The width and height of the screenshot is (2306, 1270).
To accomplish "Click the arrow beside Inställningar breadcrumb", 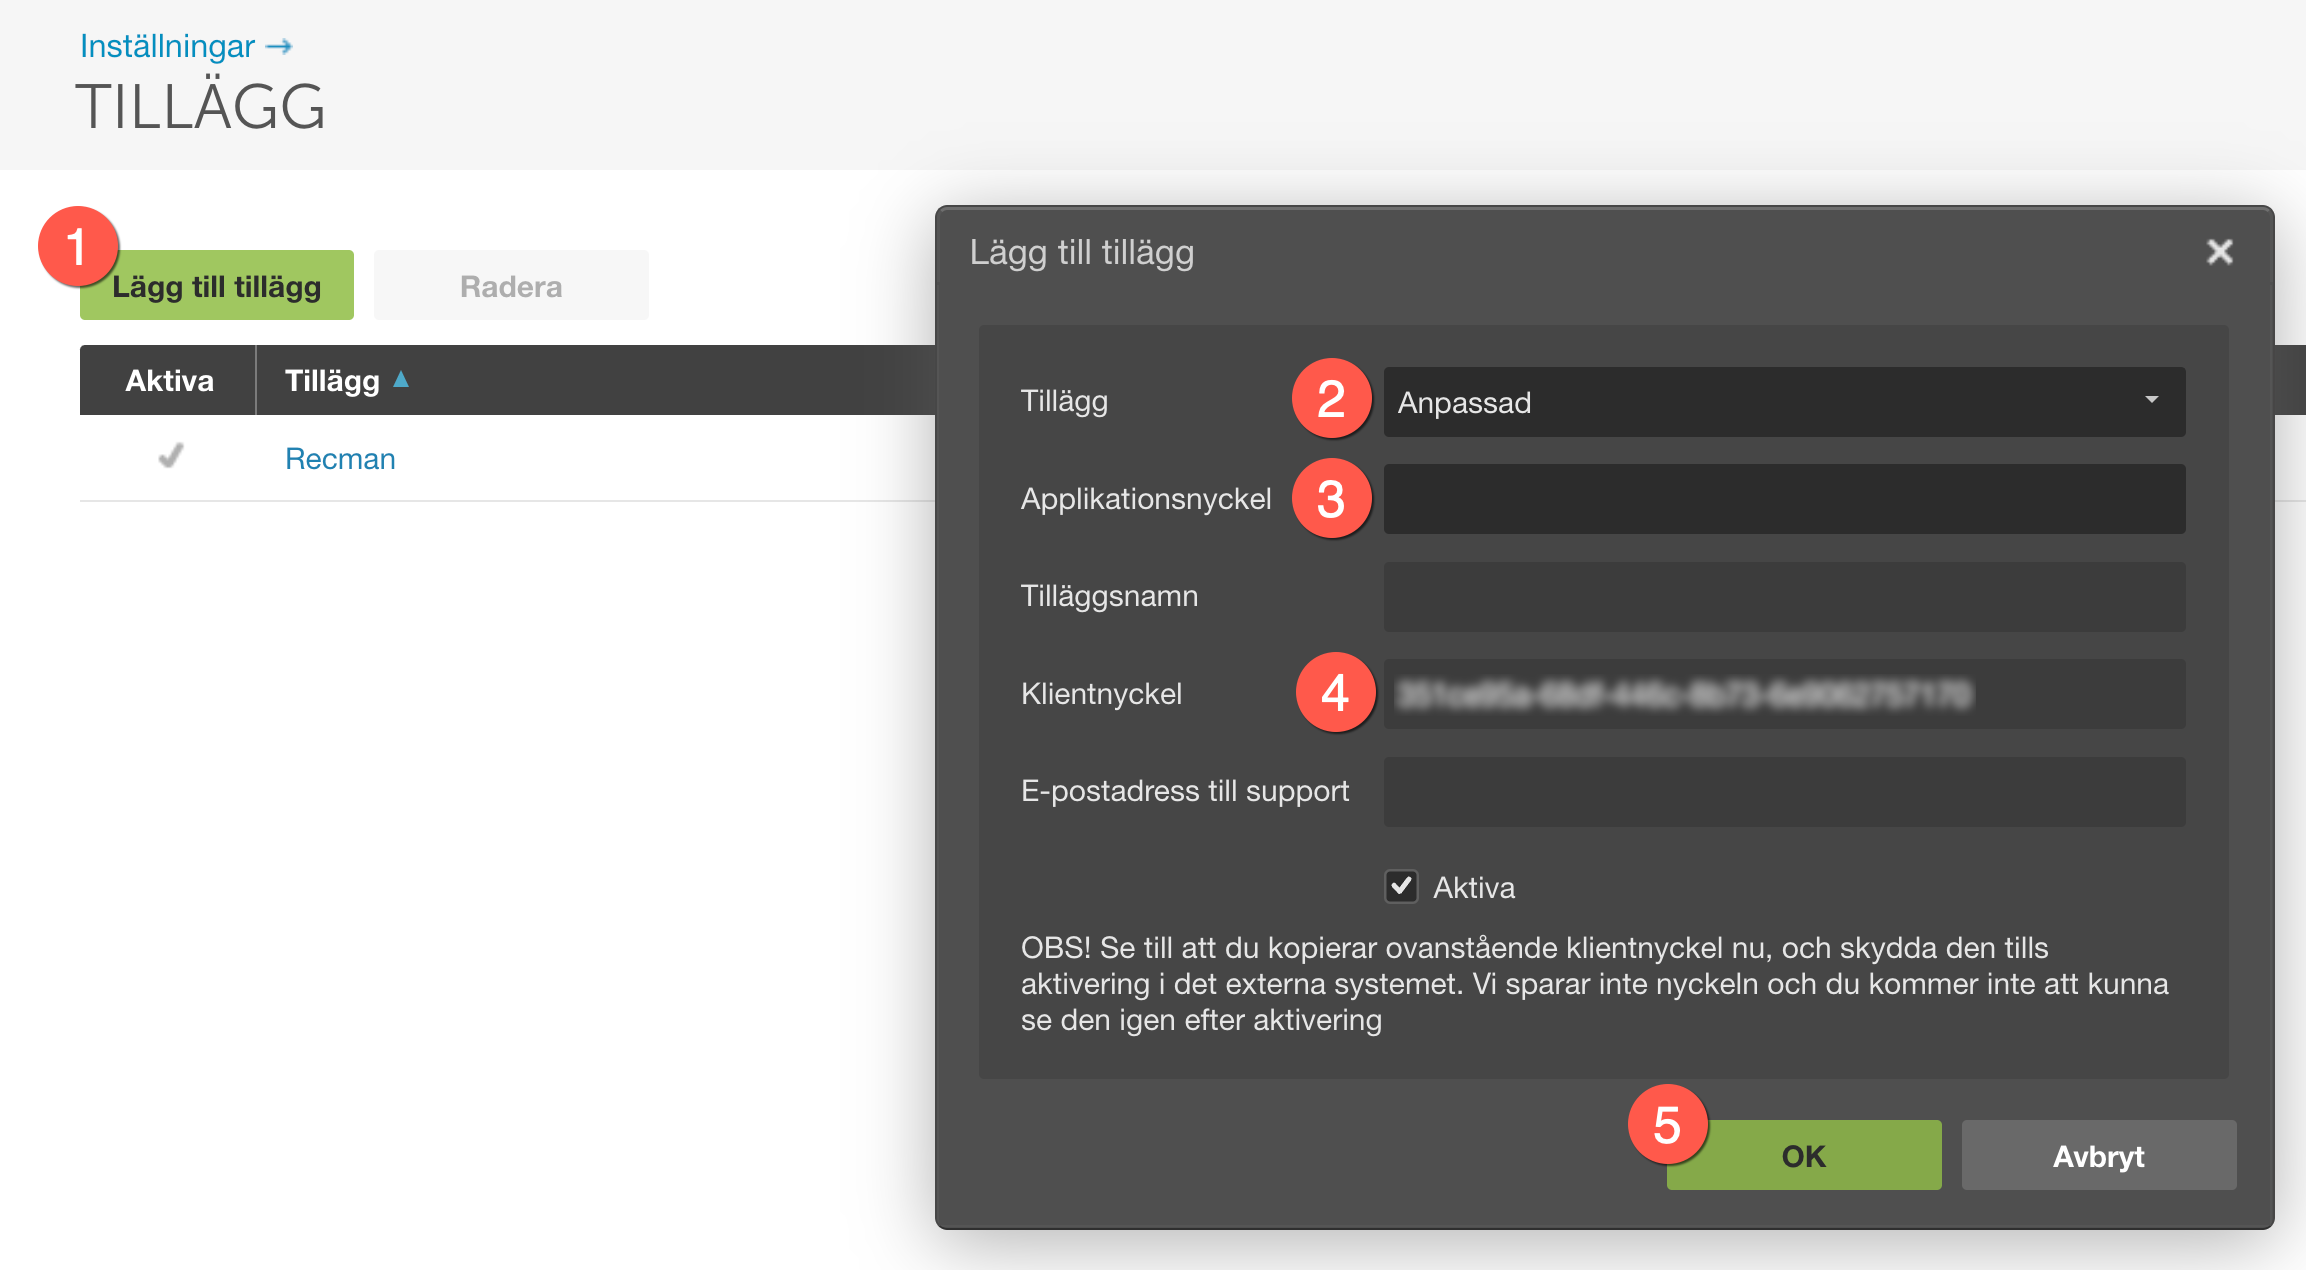I will click(279, 46).
